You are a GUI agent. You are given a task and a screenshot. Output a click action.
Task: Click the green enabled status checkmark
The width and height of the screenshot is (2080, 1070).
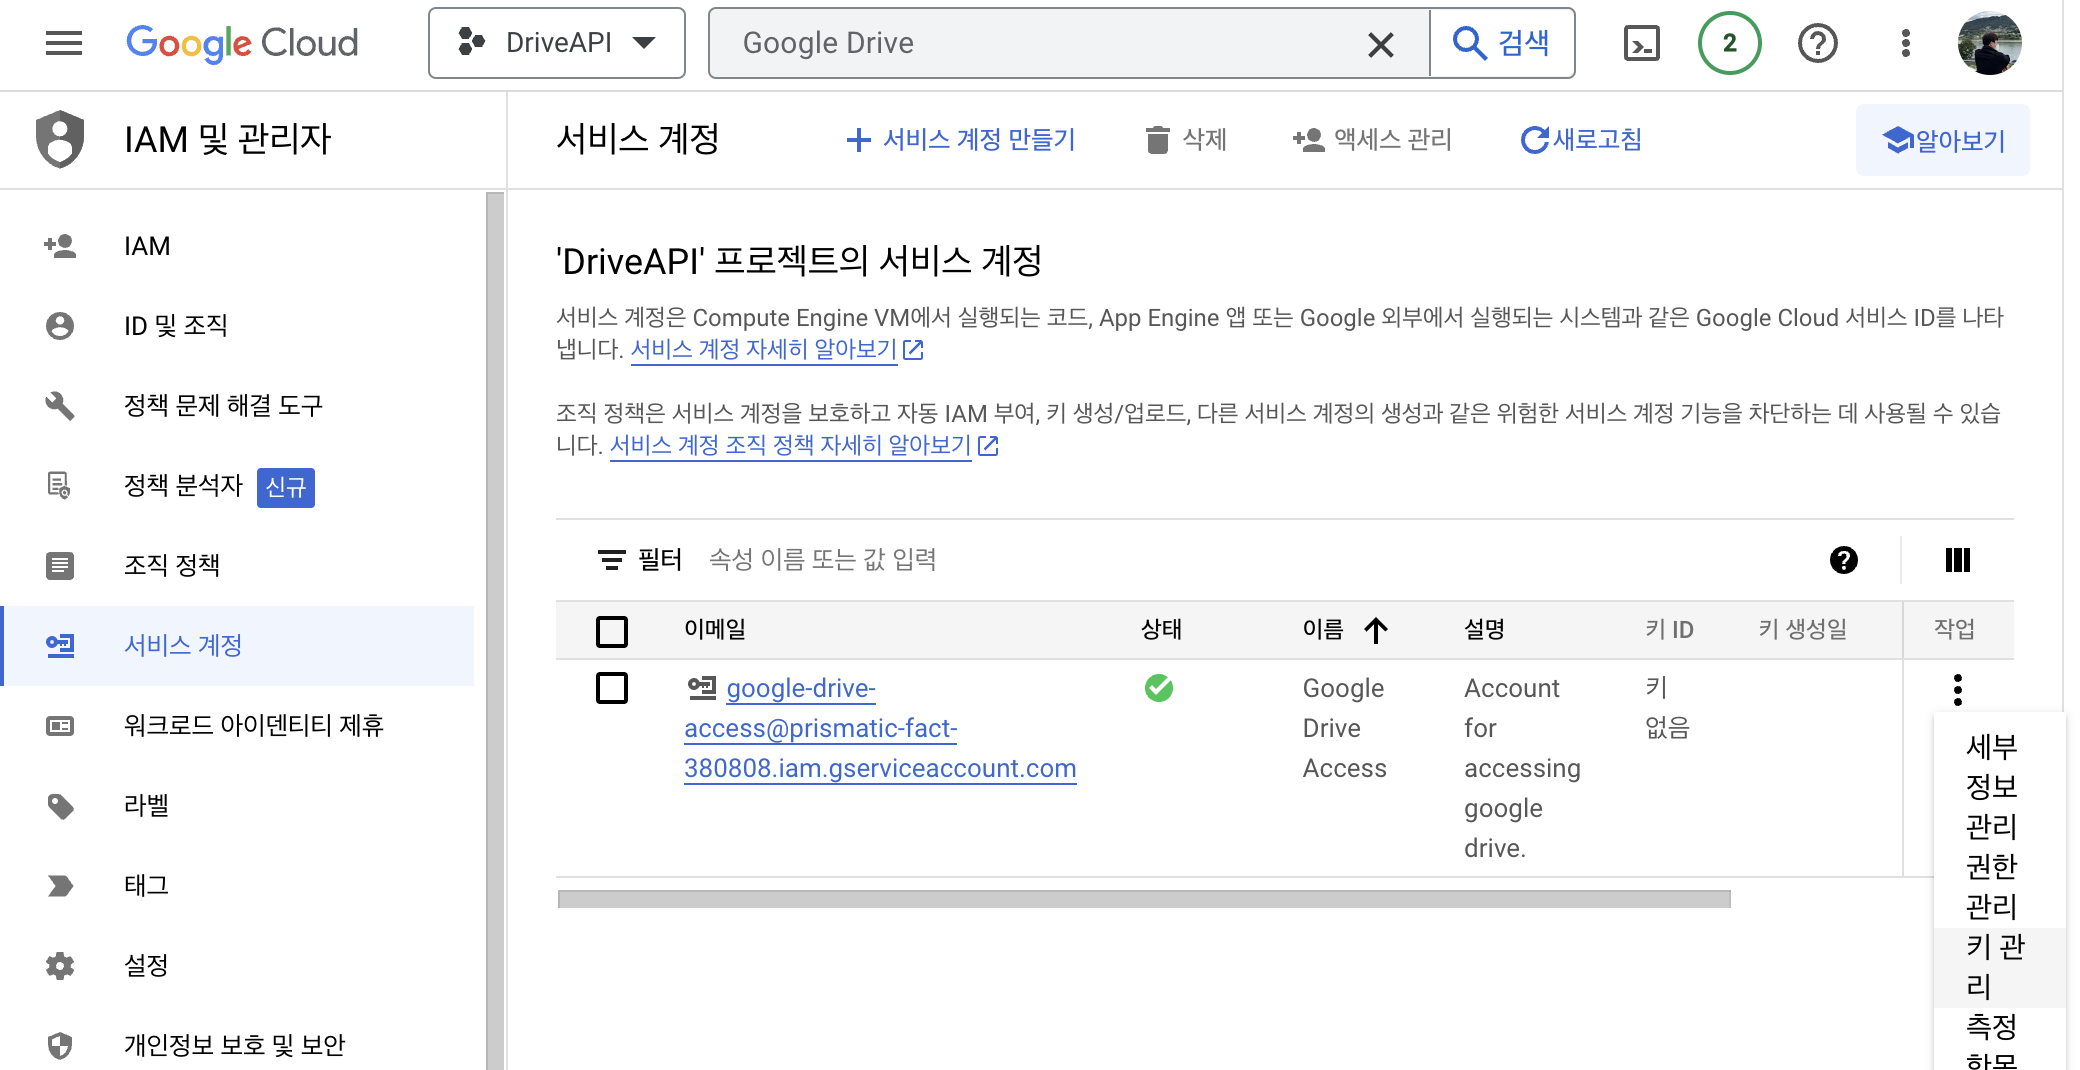[1159, 688]
